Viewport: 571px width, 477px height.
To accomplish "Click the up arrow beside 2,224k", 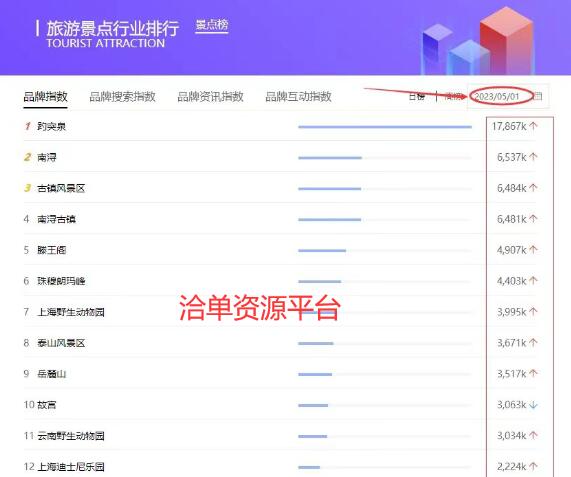I will (x=533, y=466).
